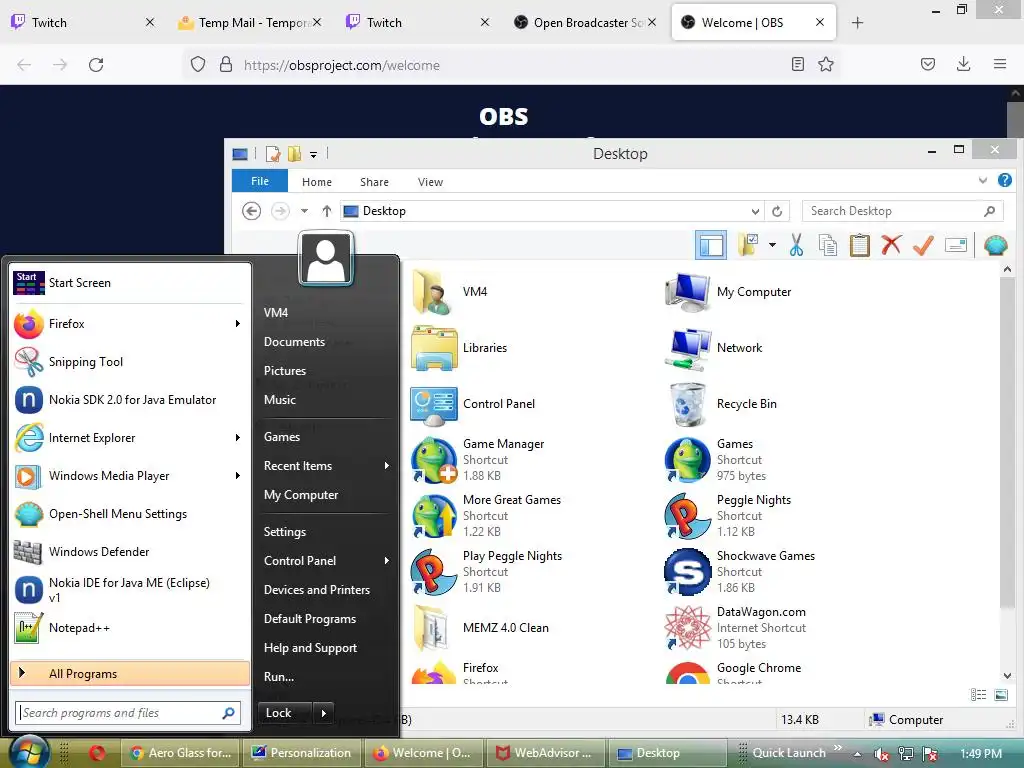
Task: Open the address bar history dropdown
Action: (x=755, y=212)
